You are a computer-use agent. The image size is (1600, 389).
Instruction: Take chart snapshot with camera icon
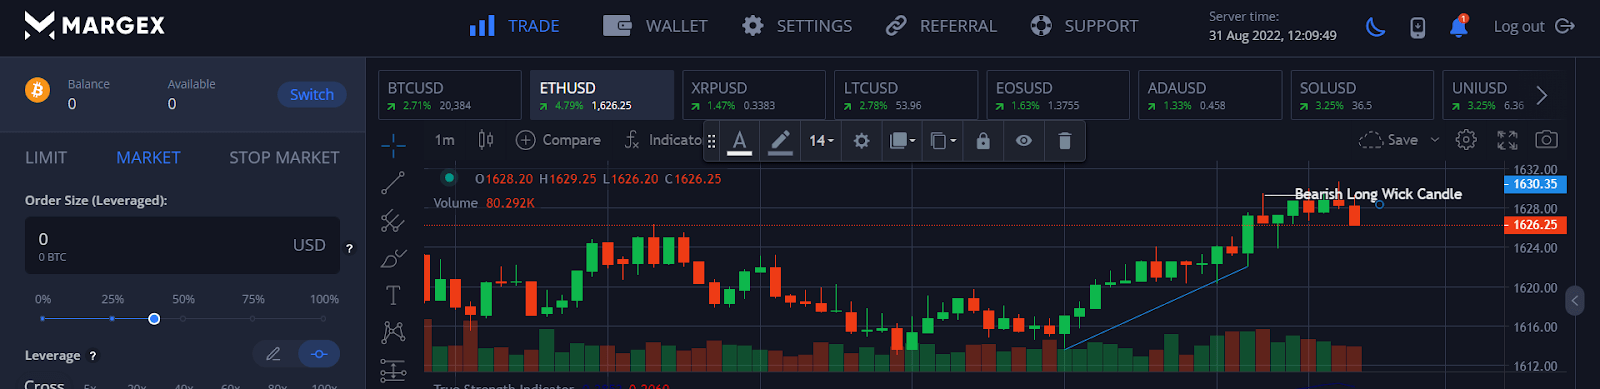[1546, 140]
